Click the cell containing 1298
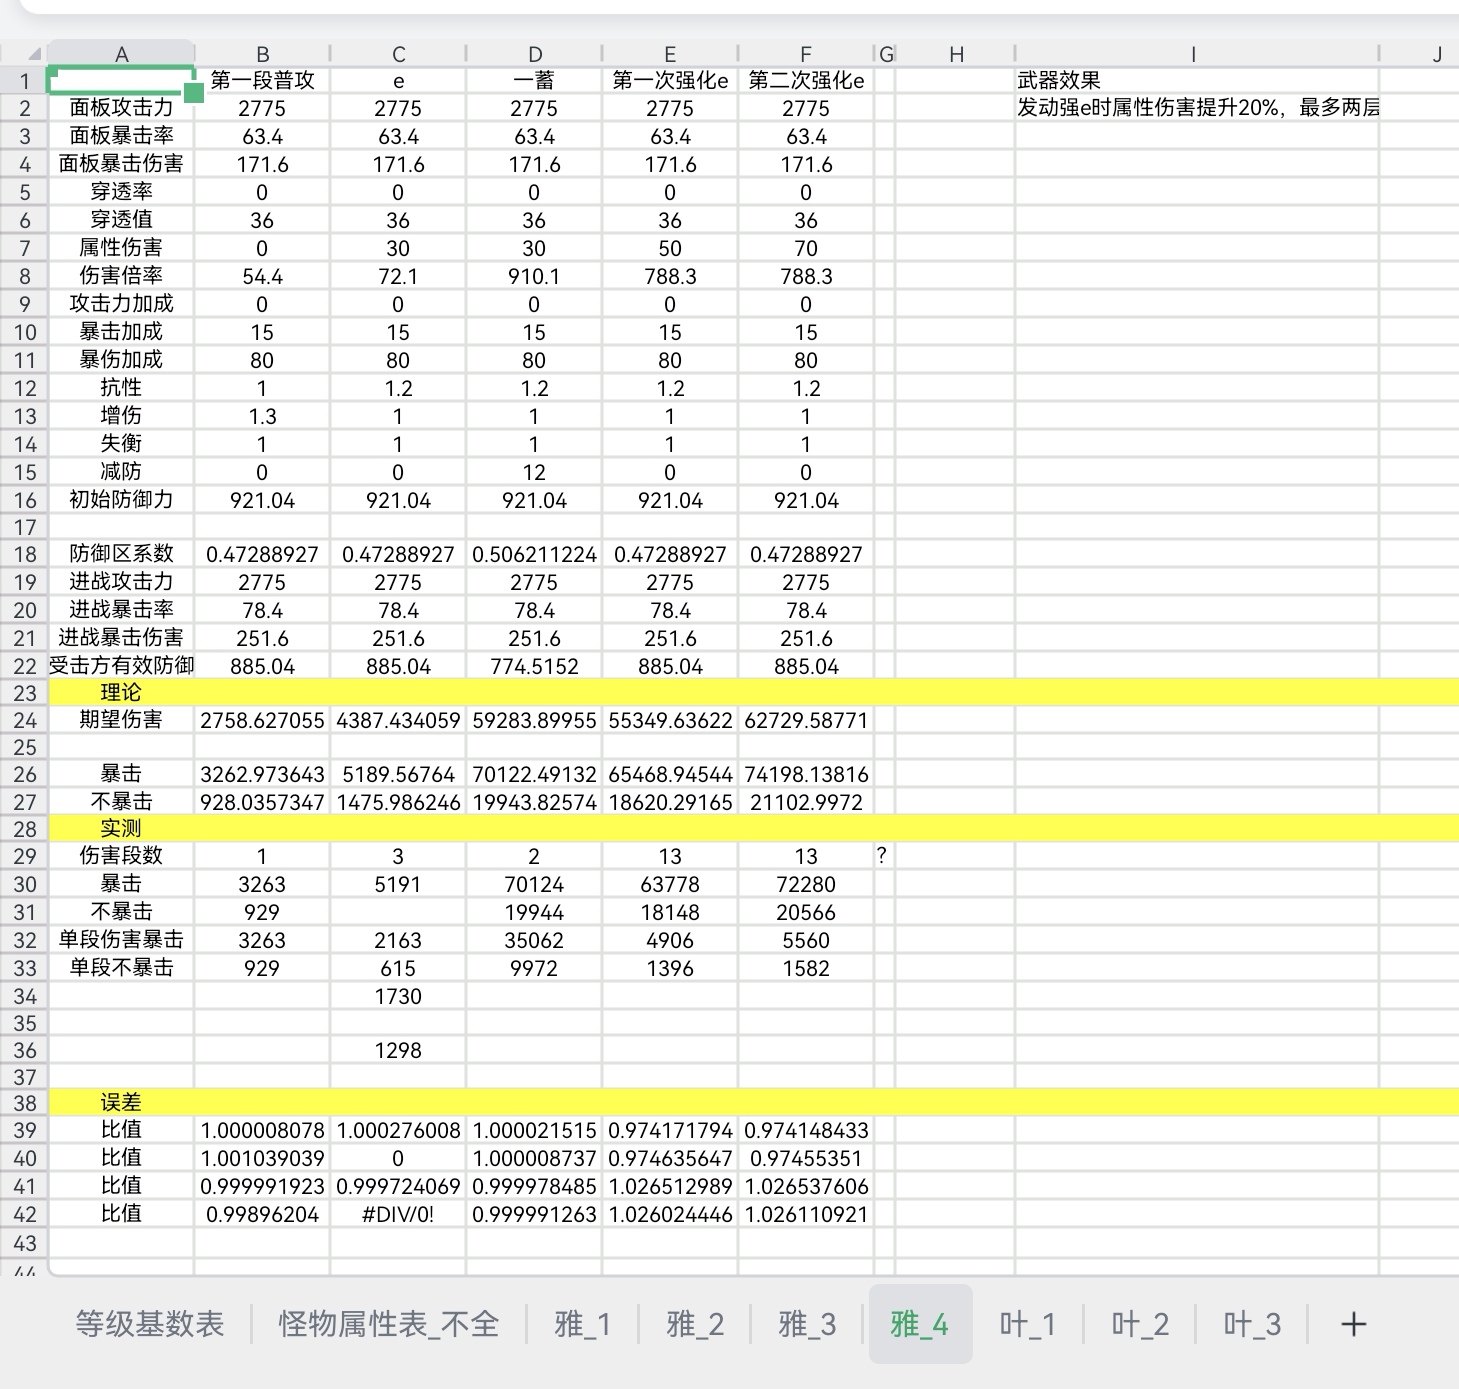This screenshot has height=1389, width=1459. point(398,1050)
